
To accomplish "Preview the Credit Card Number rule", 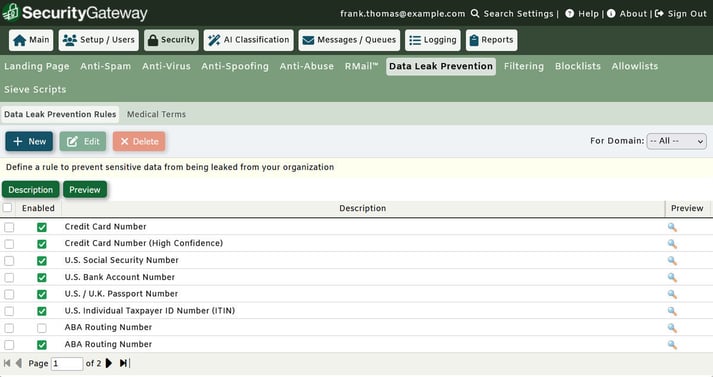I will point(672,227).
